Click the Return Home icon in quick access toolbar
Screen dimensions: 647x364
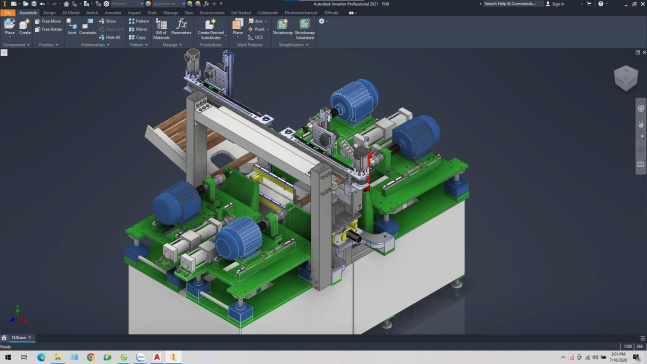pyautogui.click(x=66, y=4)
